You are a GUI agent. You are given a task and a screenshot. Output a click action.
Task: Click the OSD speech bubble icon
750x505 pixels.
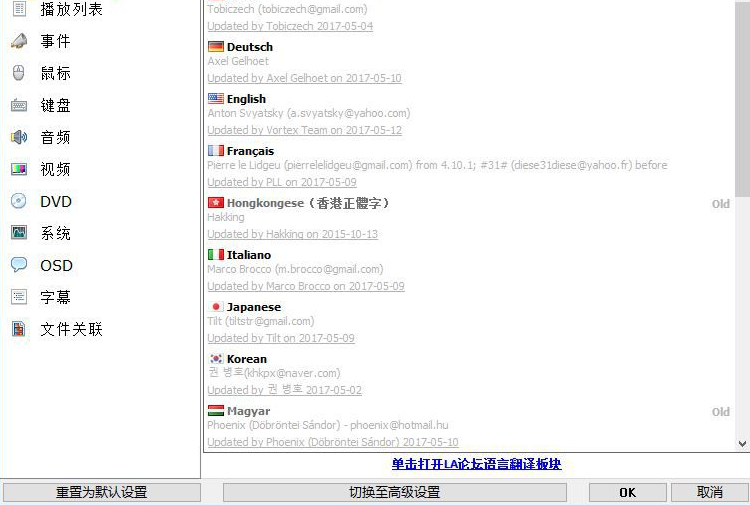19,265
